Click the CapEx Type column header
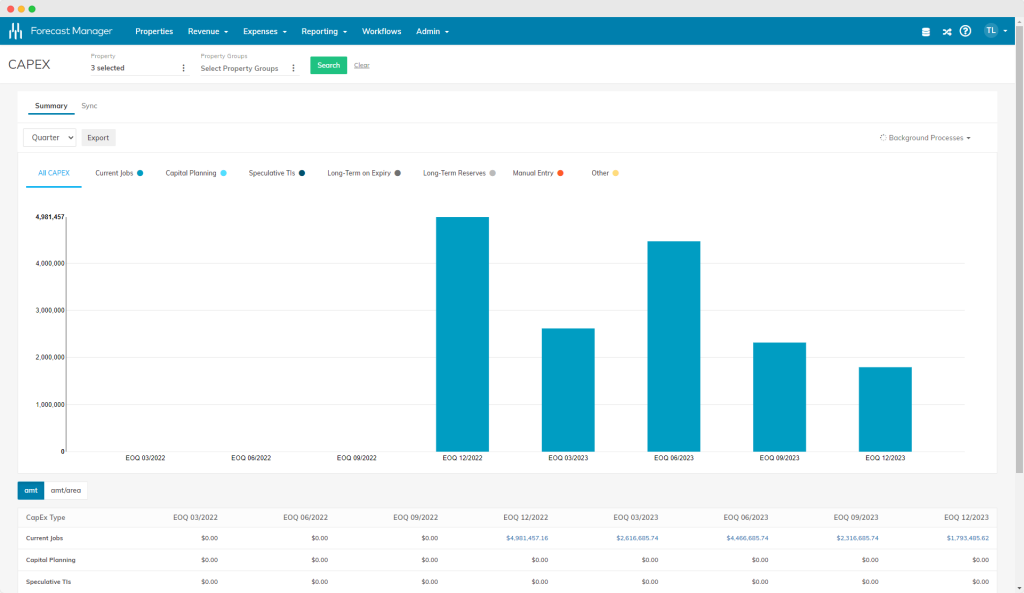Image resolution: width=1024 pixels, height=593 pixels. coord(46,517)
